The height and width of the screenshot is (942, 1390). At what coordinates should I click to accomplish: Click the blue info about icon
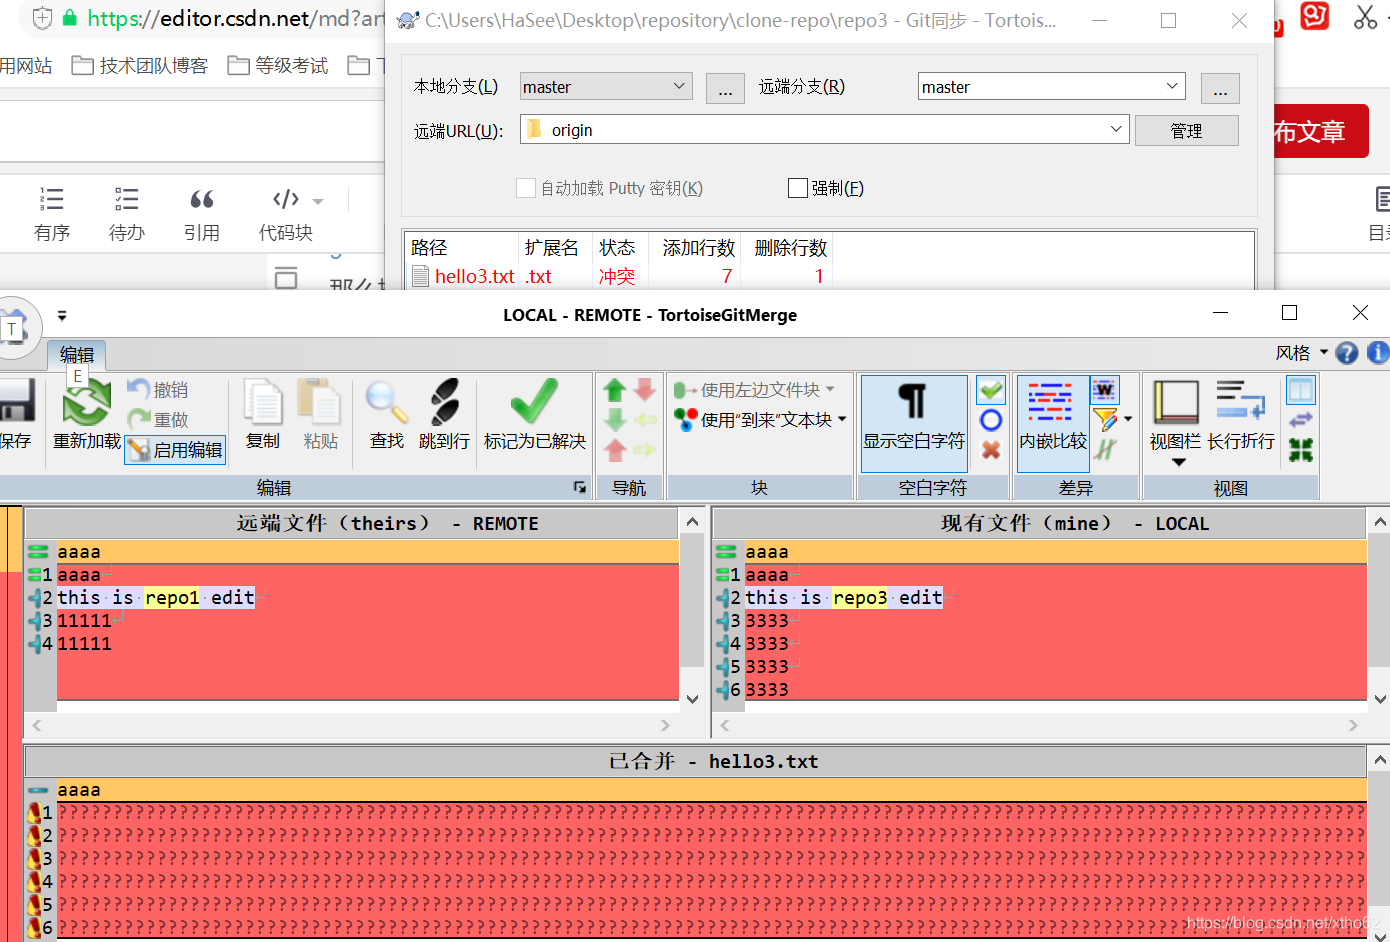pyautogui.click(x=1377, y=353)
